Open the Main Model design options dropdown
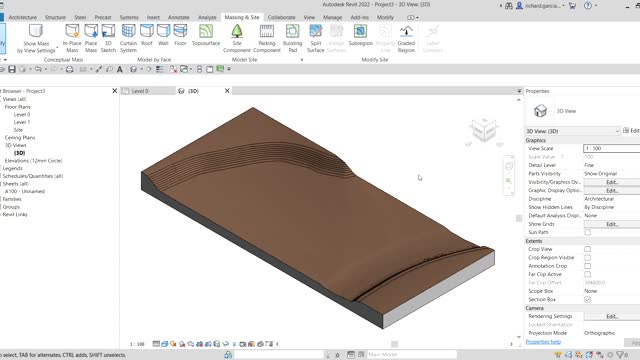This screenshot has height=360, width=640. point(412,355)
